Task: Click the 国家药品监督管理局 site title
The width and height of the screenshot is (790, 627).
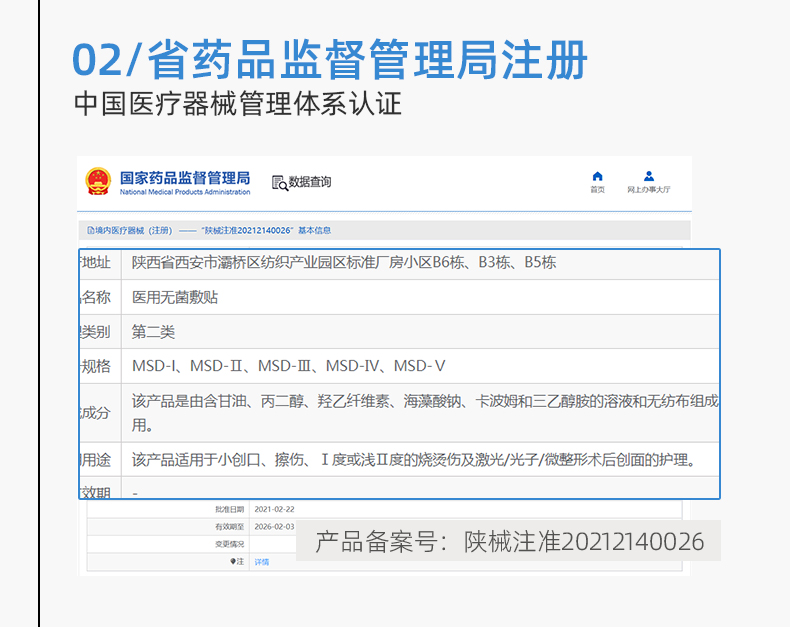Action: [x=184, y=178]
